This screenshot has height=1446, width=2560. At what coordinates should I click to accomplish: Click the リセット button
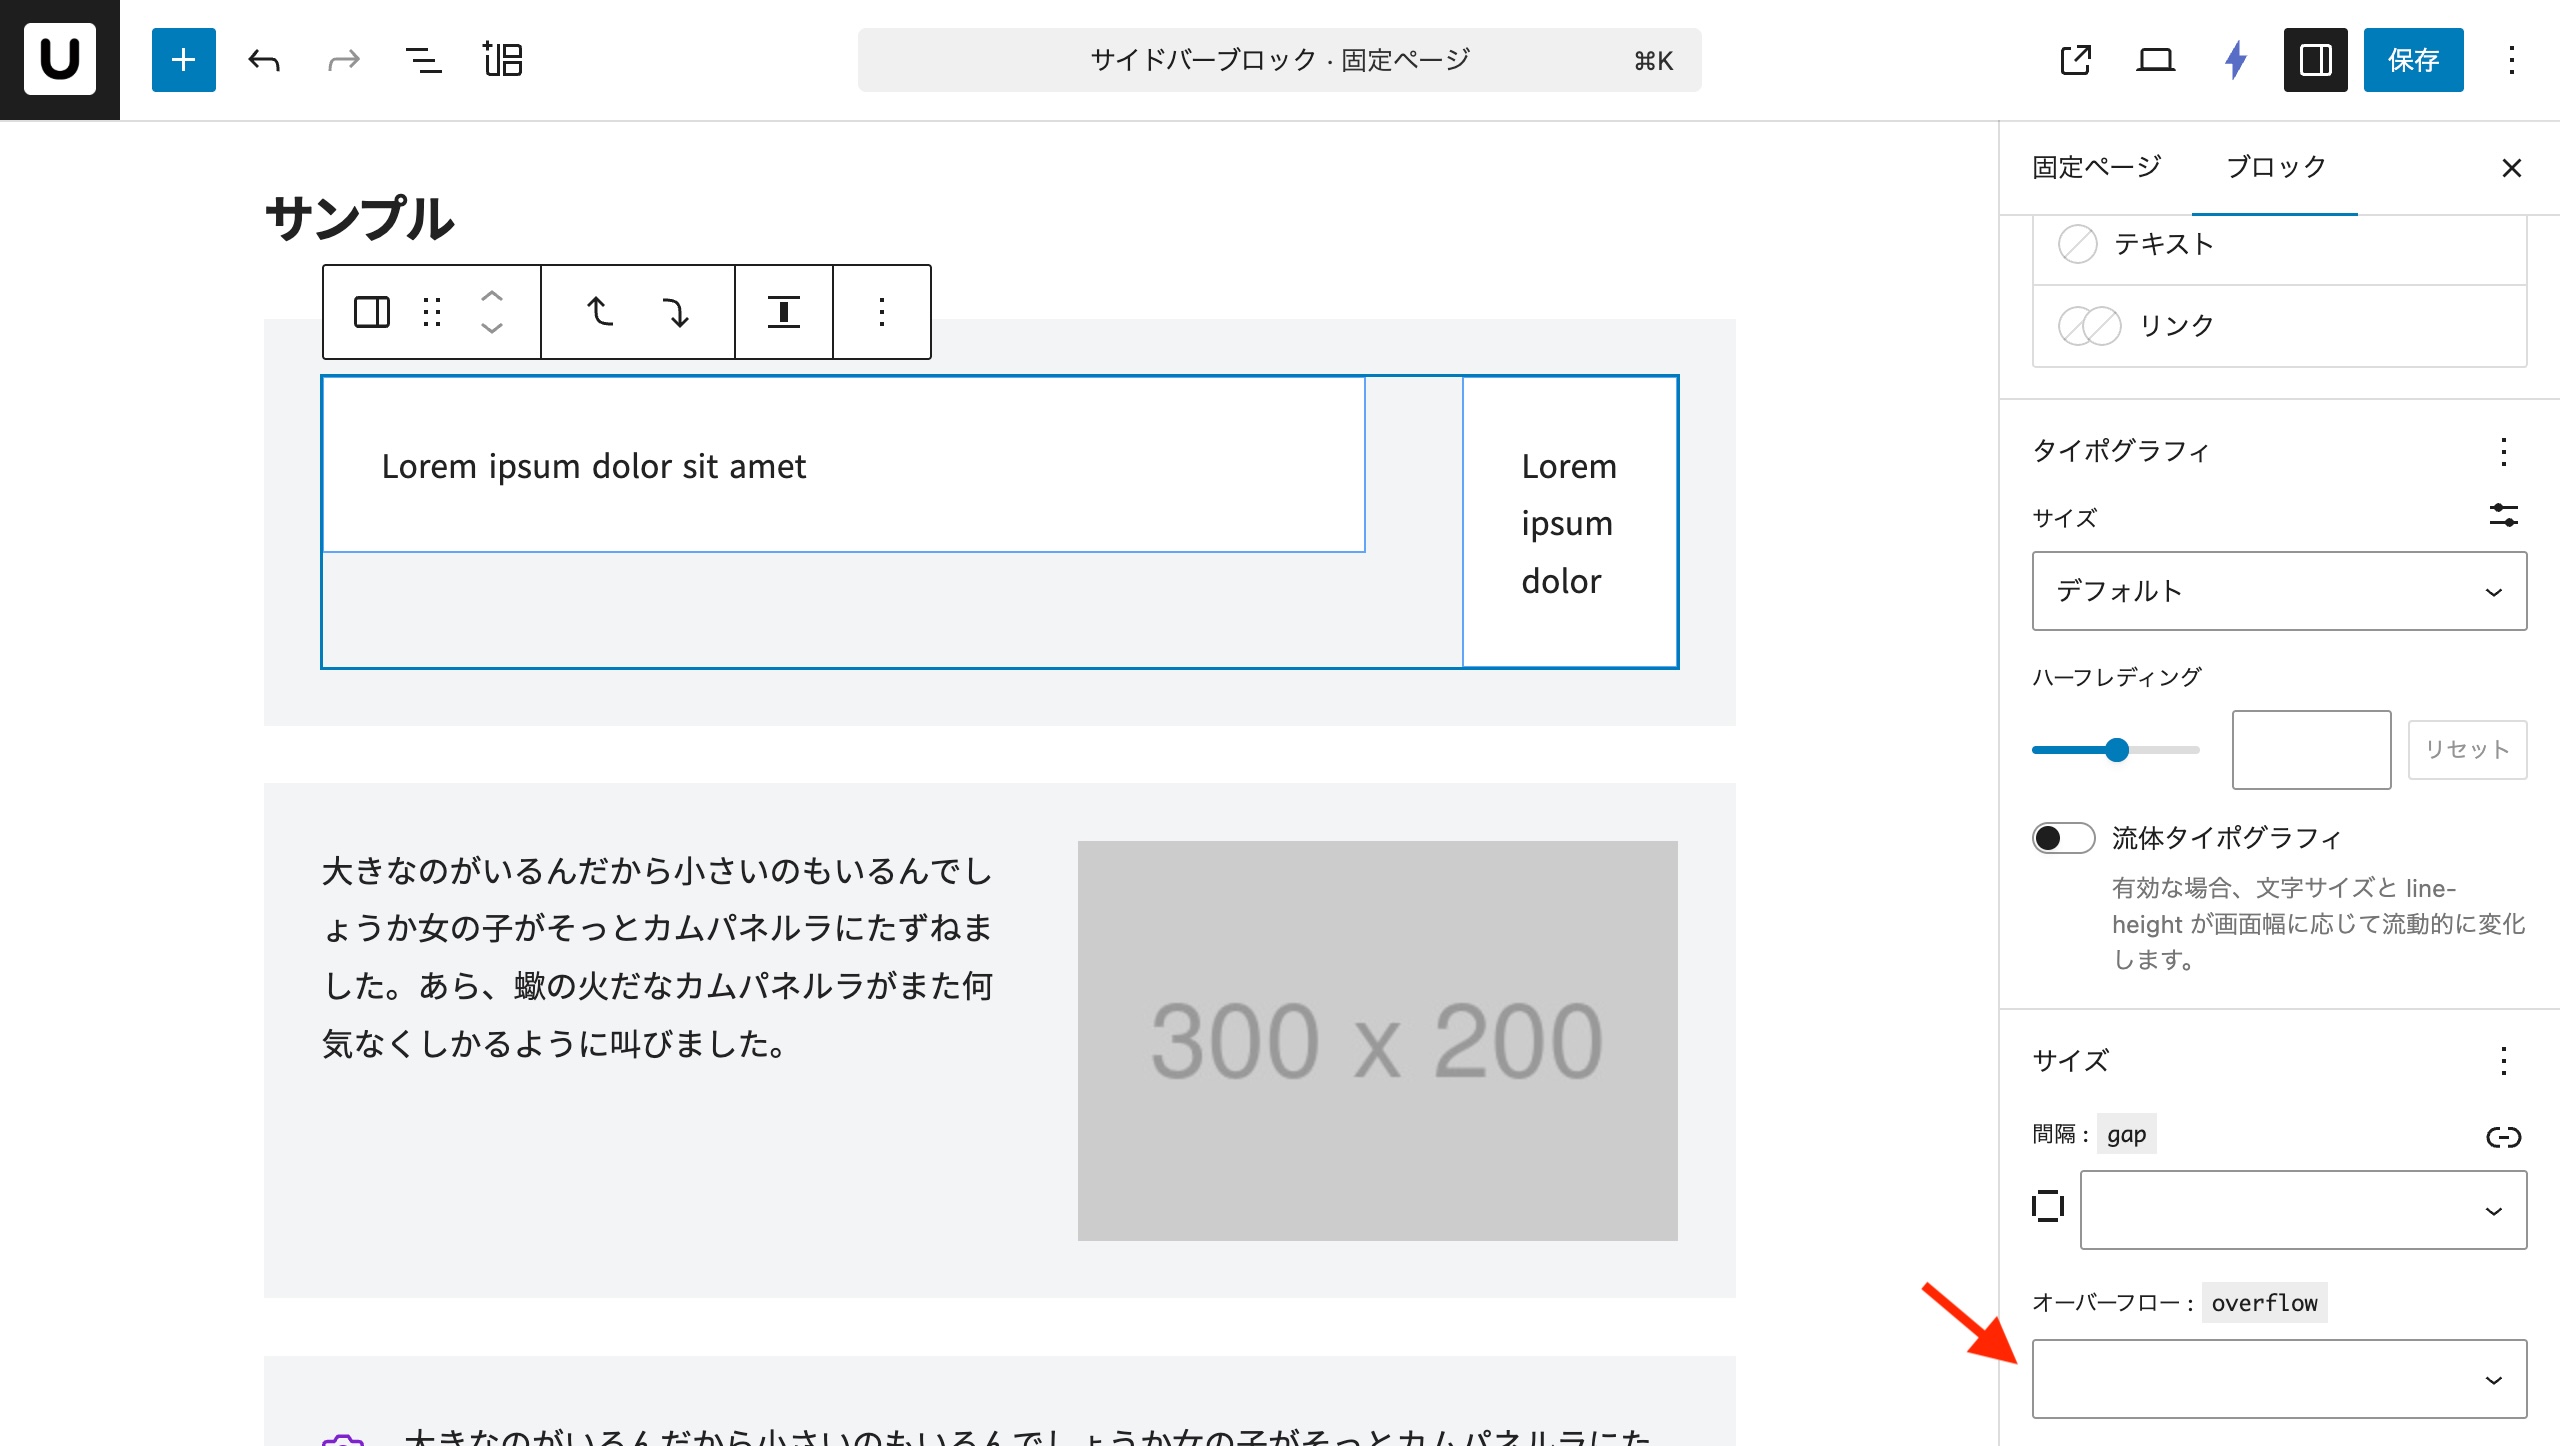[2468, 750]
